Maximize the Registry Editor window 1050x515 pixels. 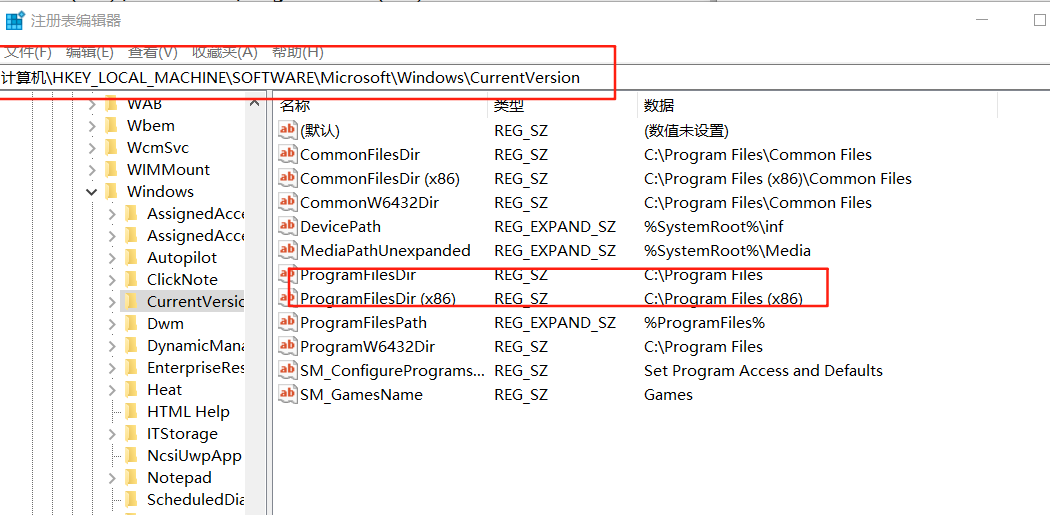[1039, 20]
